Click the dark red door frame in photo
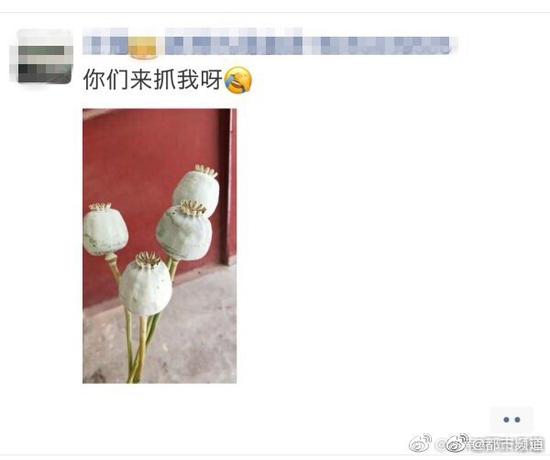 (228, 186)
